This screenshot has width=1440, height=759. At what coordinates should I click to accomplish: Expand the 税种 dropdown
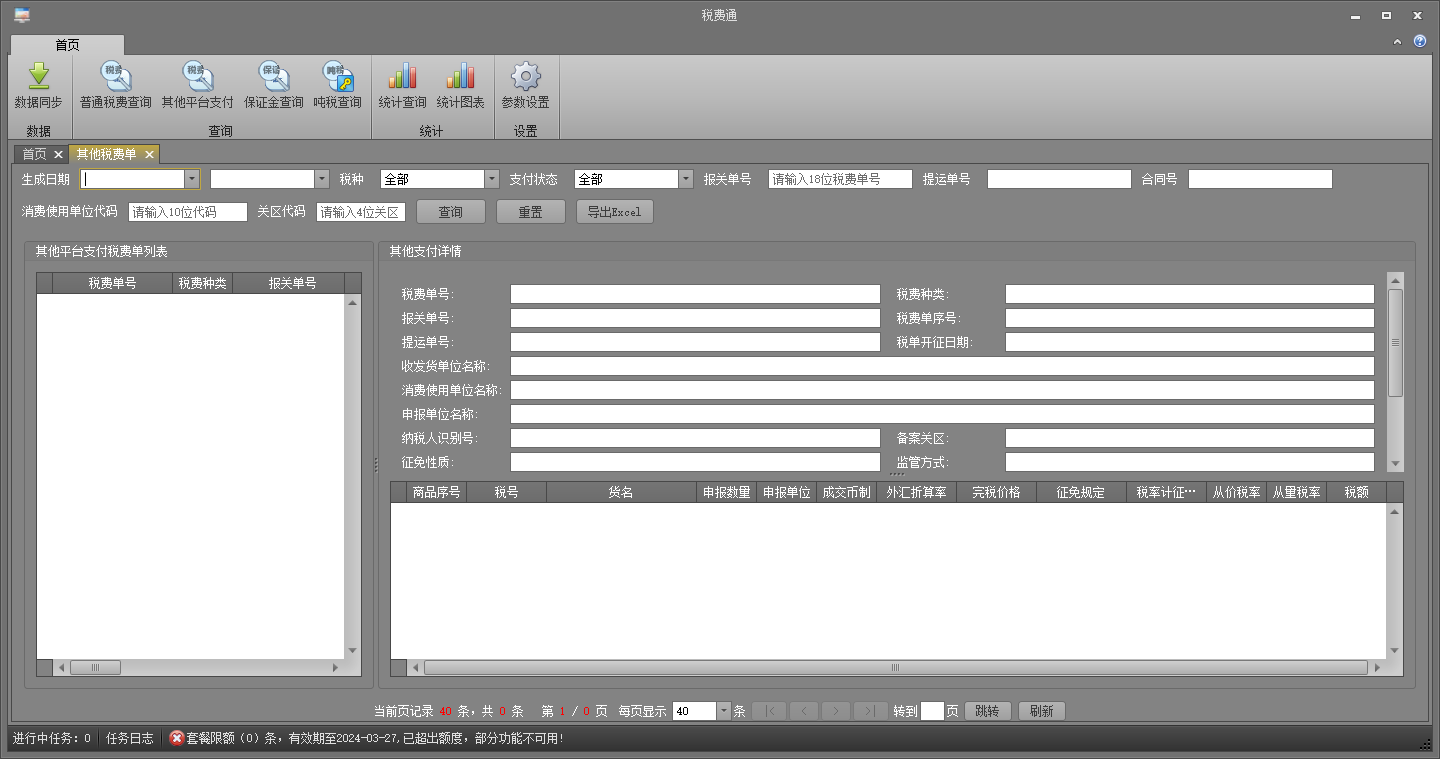click(x=492, y=179)
